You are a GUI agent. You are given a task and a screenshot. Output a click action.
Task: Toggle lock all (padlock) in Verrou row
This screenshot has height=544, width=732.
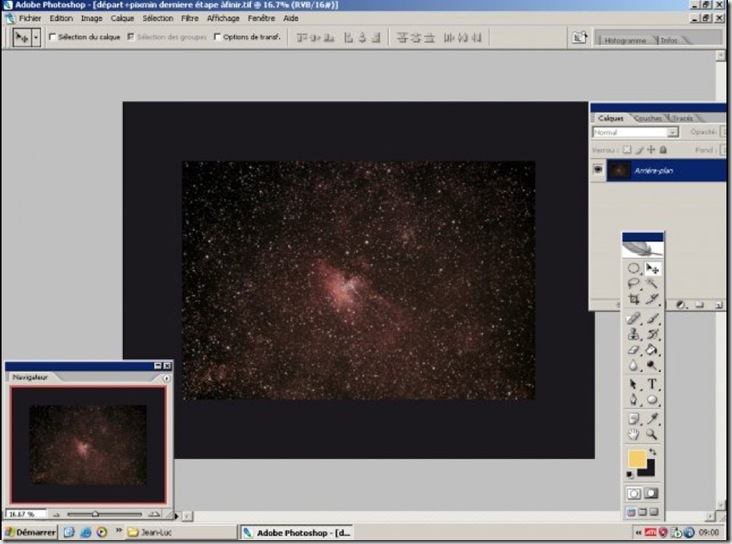pos(663,150)
